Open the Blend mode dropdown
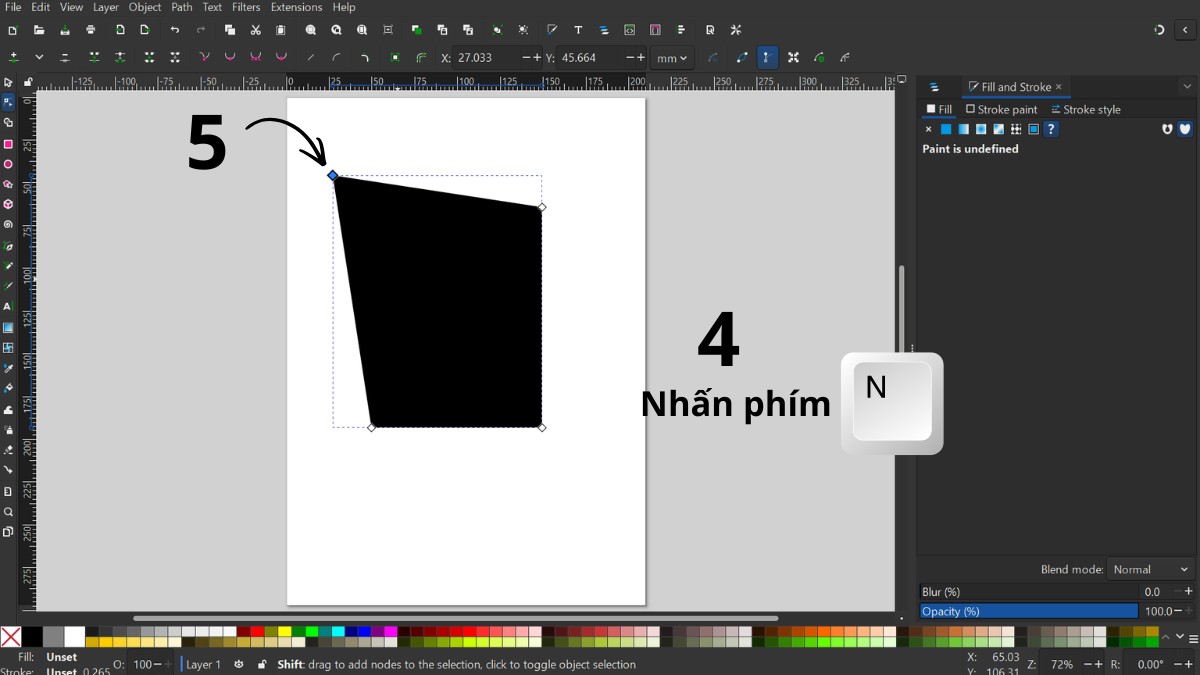Viewport: 1200px width, 675px height. point(1150,569)
